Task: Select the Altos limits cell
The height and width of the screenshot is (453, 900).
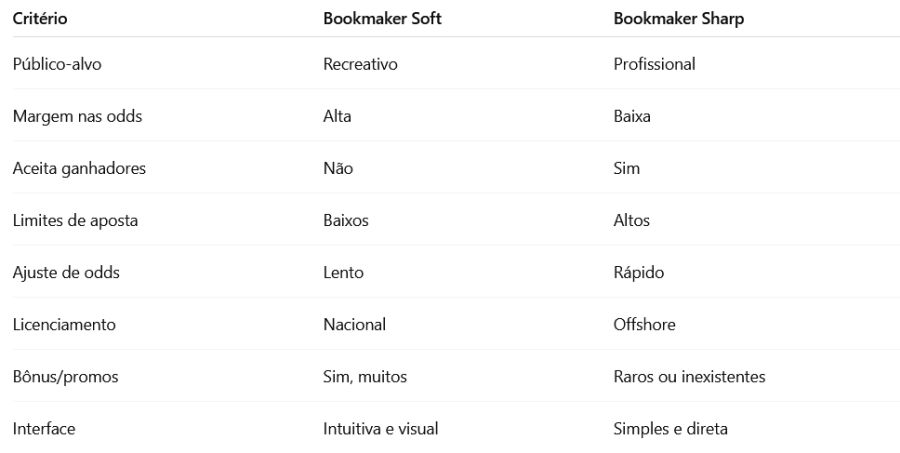Action: point(631,220)
